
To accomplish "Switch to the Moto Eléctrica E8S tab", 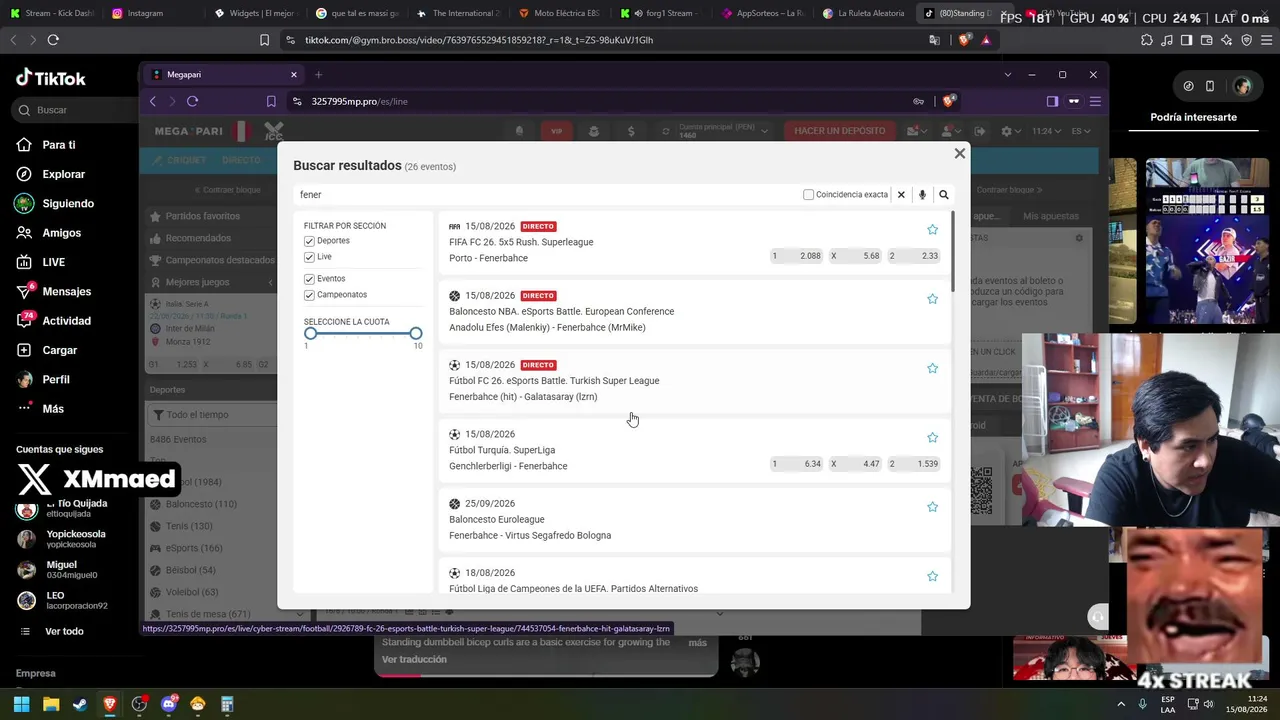I will coord(558,13).
